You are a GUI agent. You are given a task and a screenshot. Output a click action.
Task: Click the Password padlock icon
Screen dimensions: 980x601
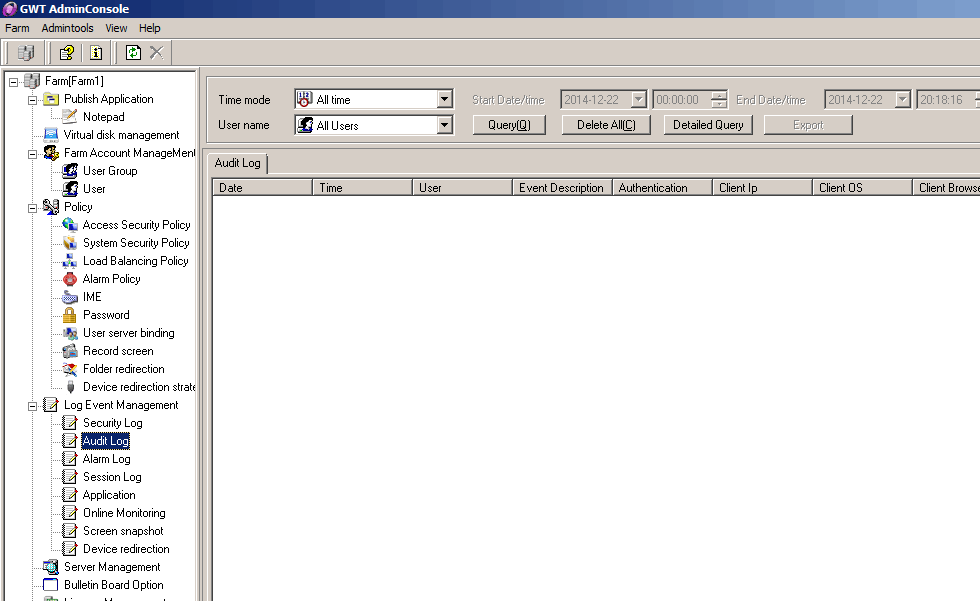(70, 315)
